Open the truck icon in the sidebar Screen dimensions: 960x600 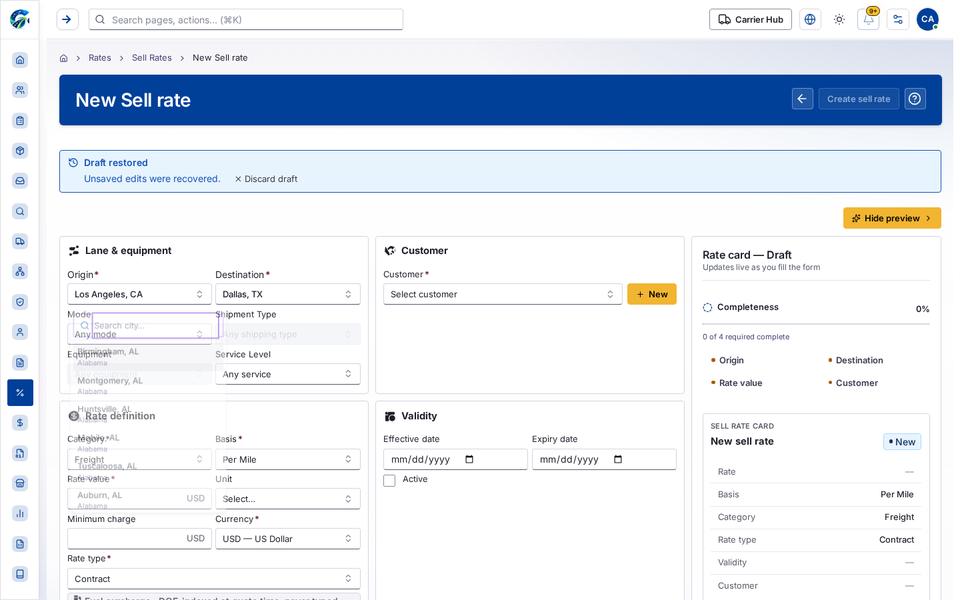(x=20, y=241)
